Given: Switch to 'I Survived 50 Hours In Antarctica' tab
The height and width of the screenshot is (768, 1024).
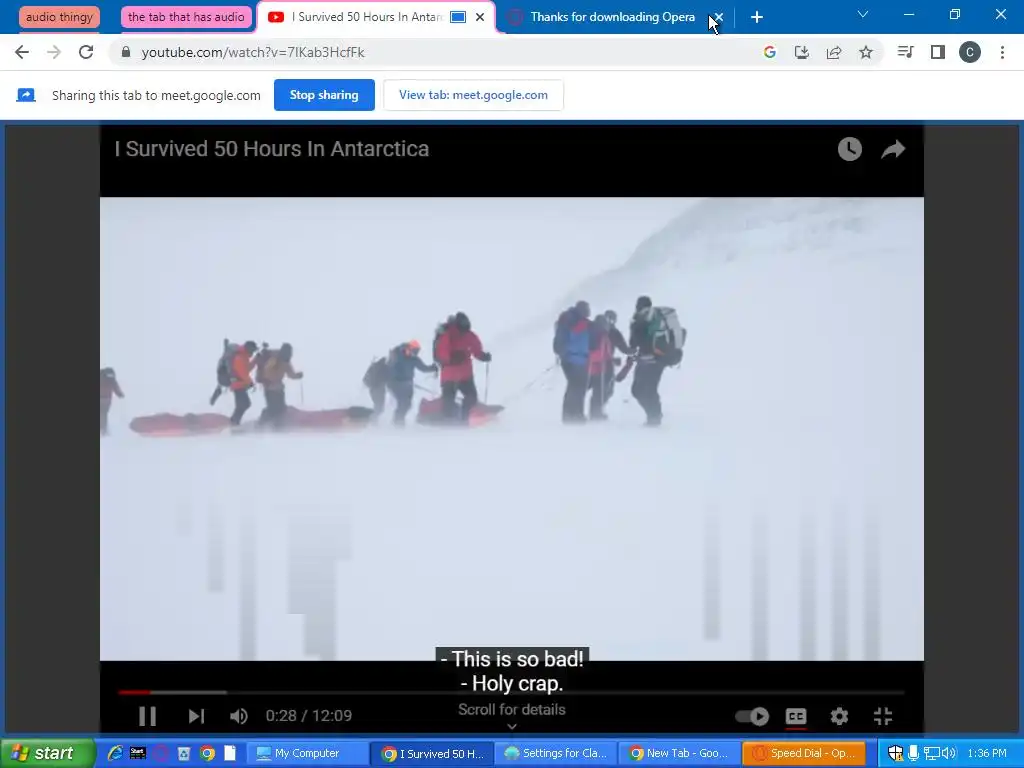Looking at the screenshot, I should (366, 17).
